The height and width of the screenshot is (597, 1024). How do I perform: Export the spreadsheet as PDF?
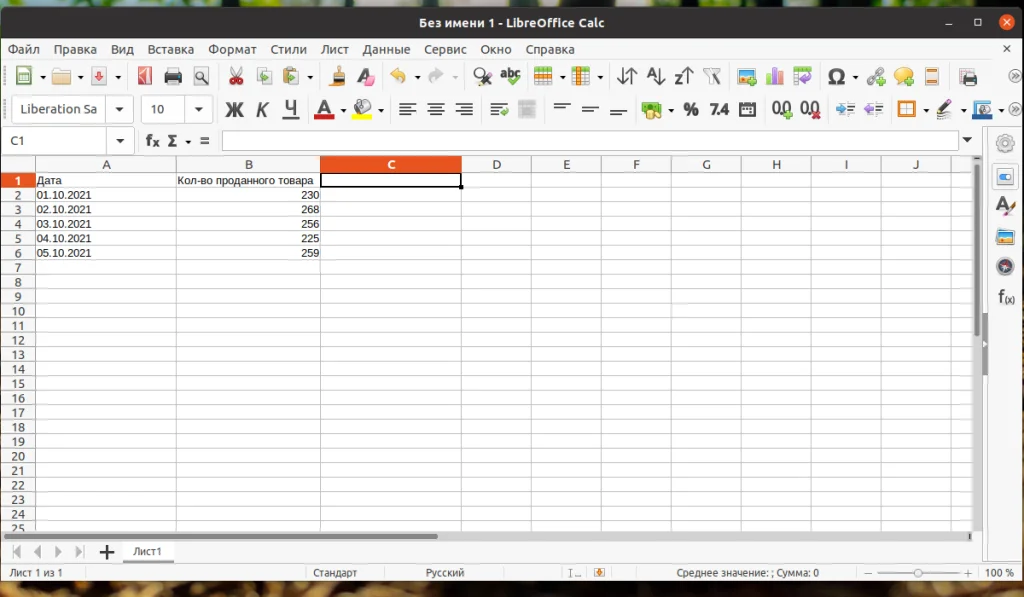pyautogui.click(x=143, y=76)
